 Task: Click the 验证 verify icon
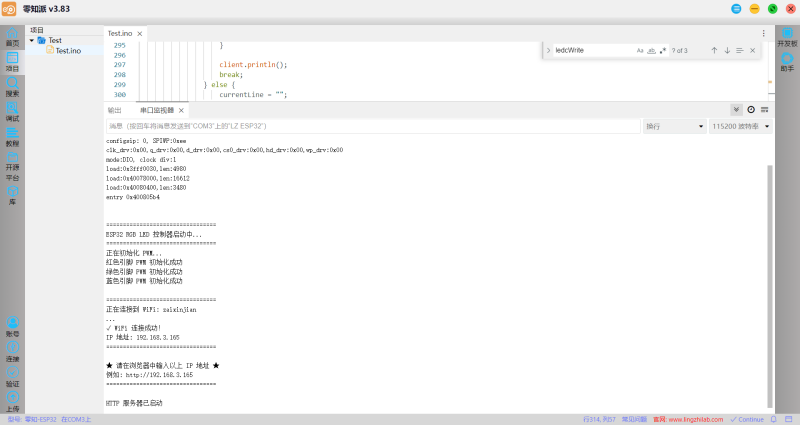(x=12, y=377)
